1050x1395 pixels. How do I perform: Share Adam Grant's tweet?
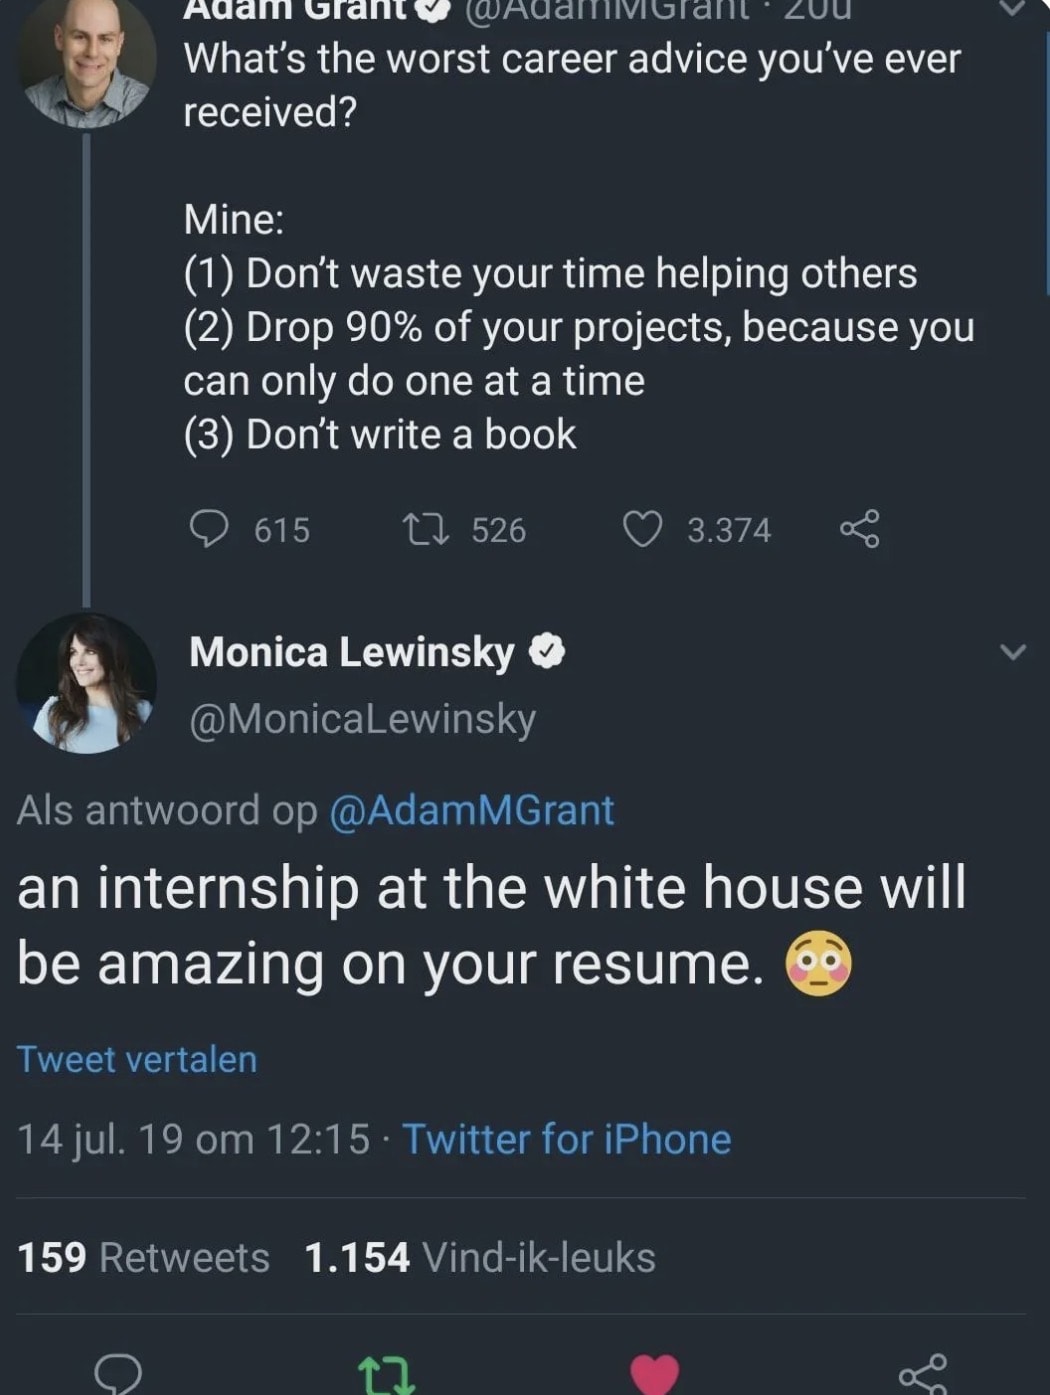[x=860, y=528]
